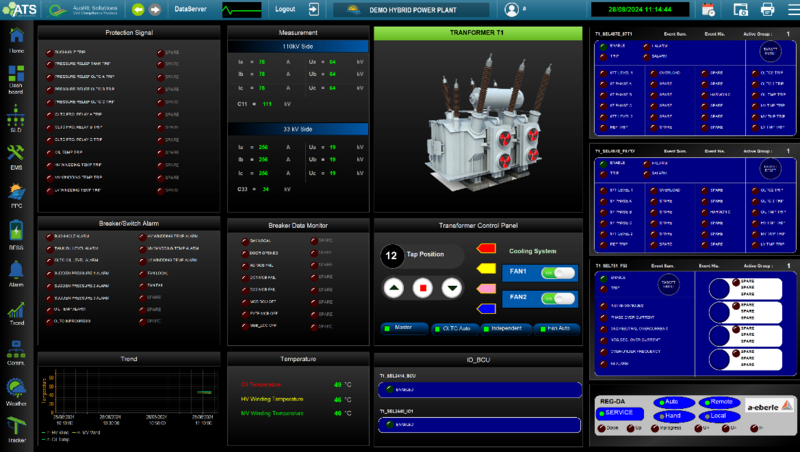Click the 33 kV Side header bar

tap(298, 129)
